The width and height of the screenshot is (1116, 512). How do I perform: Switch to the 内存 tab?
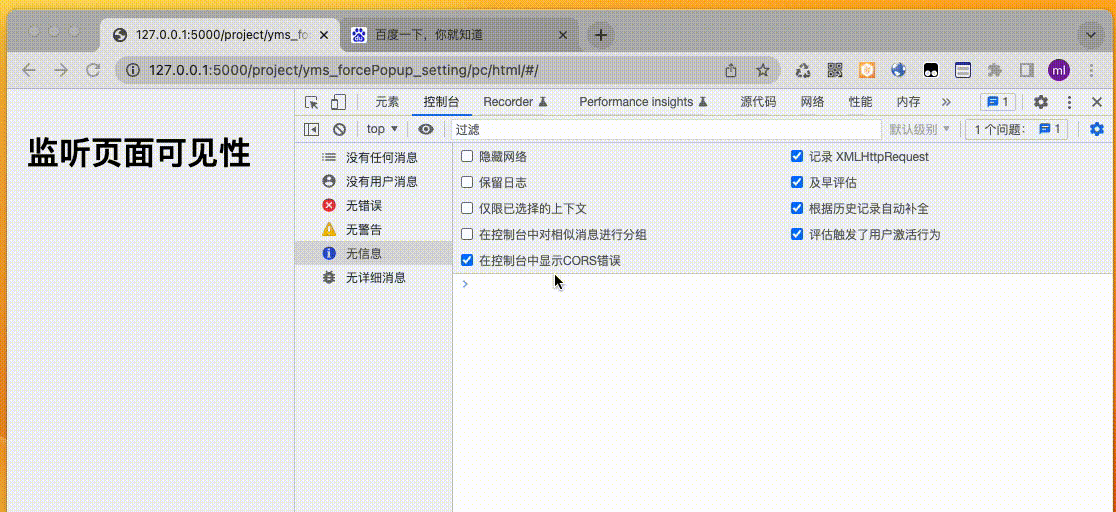click(x=908, y=102)
